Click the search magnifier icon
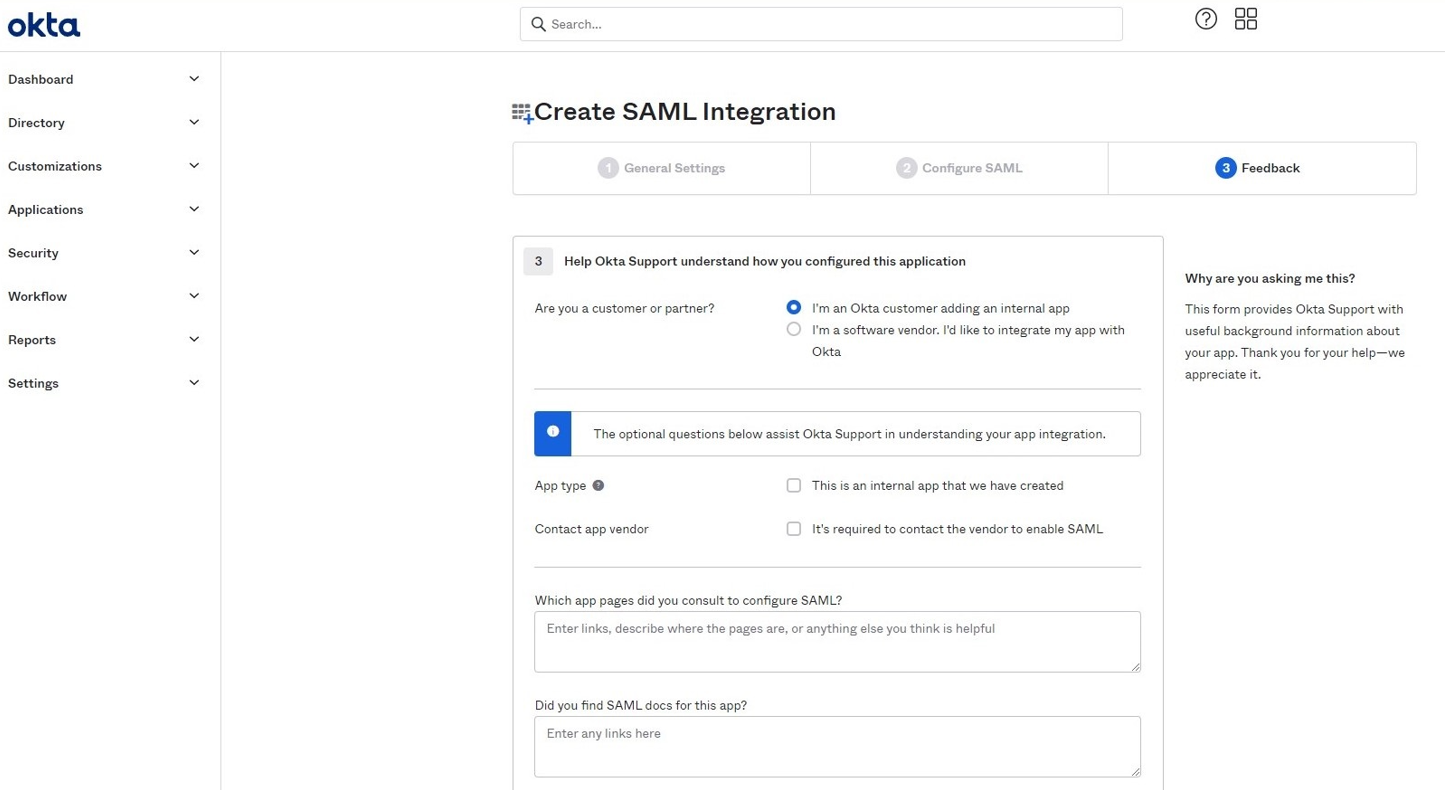The height and width of the screenshot is (790, 1445). 538,24
